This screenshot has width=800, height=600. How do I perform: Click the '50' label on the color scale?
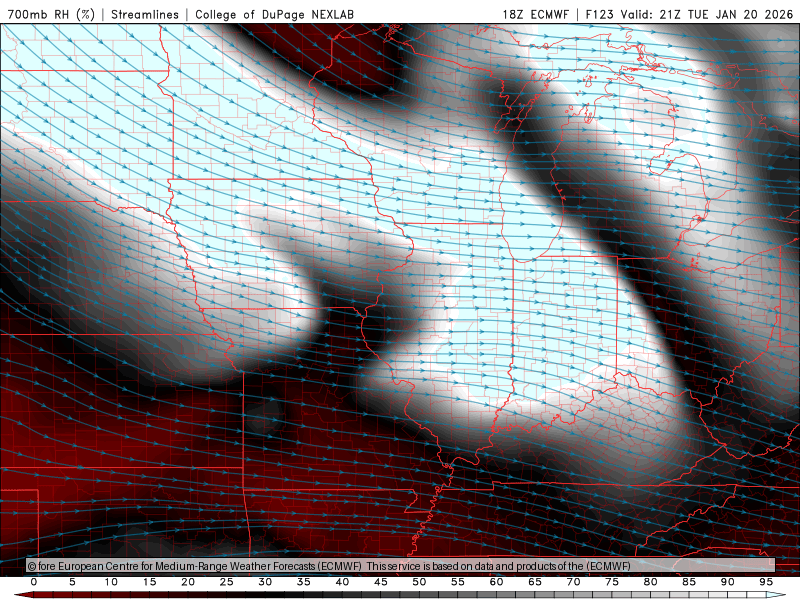(x=419, y=582)
